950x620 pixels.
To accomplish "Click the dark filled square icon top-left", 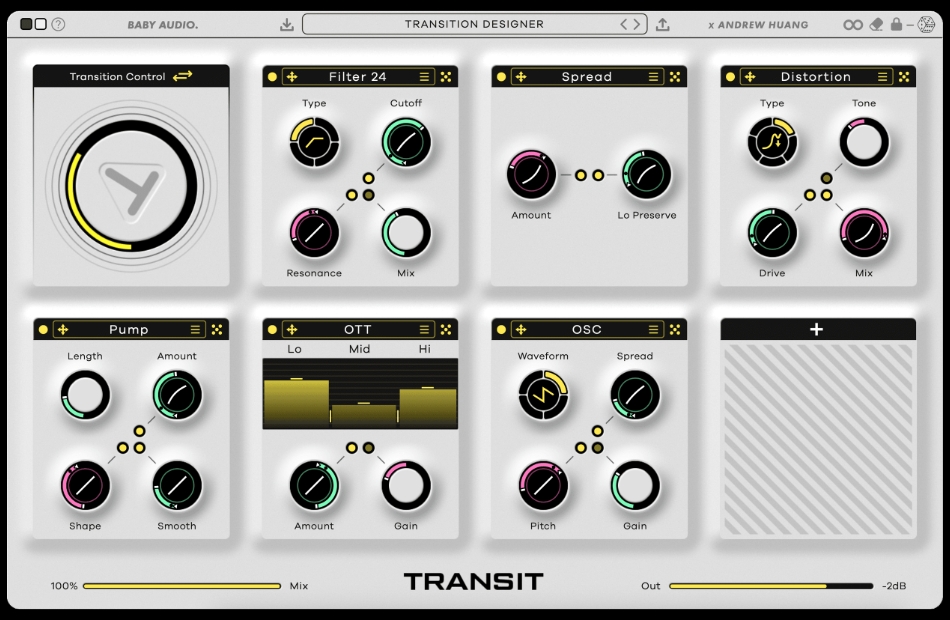I will (26, 24).
